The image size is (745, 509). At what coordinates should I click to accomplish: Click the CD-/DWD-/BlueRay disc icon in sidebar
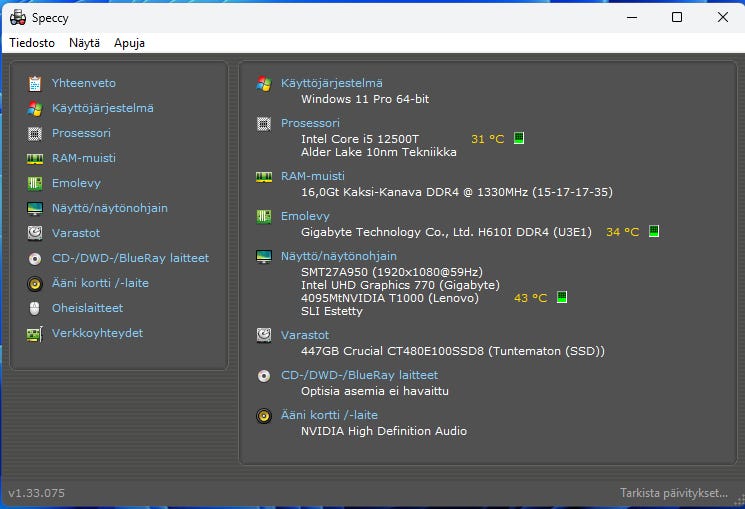(35, 259)
